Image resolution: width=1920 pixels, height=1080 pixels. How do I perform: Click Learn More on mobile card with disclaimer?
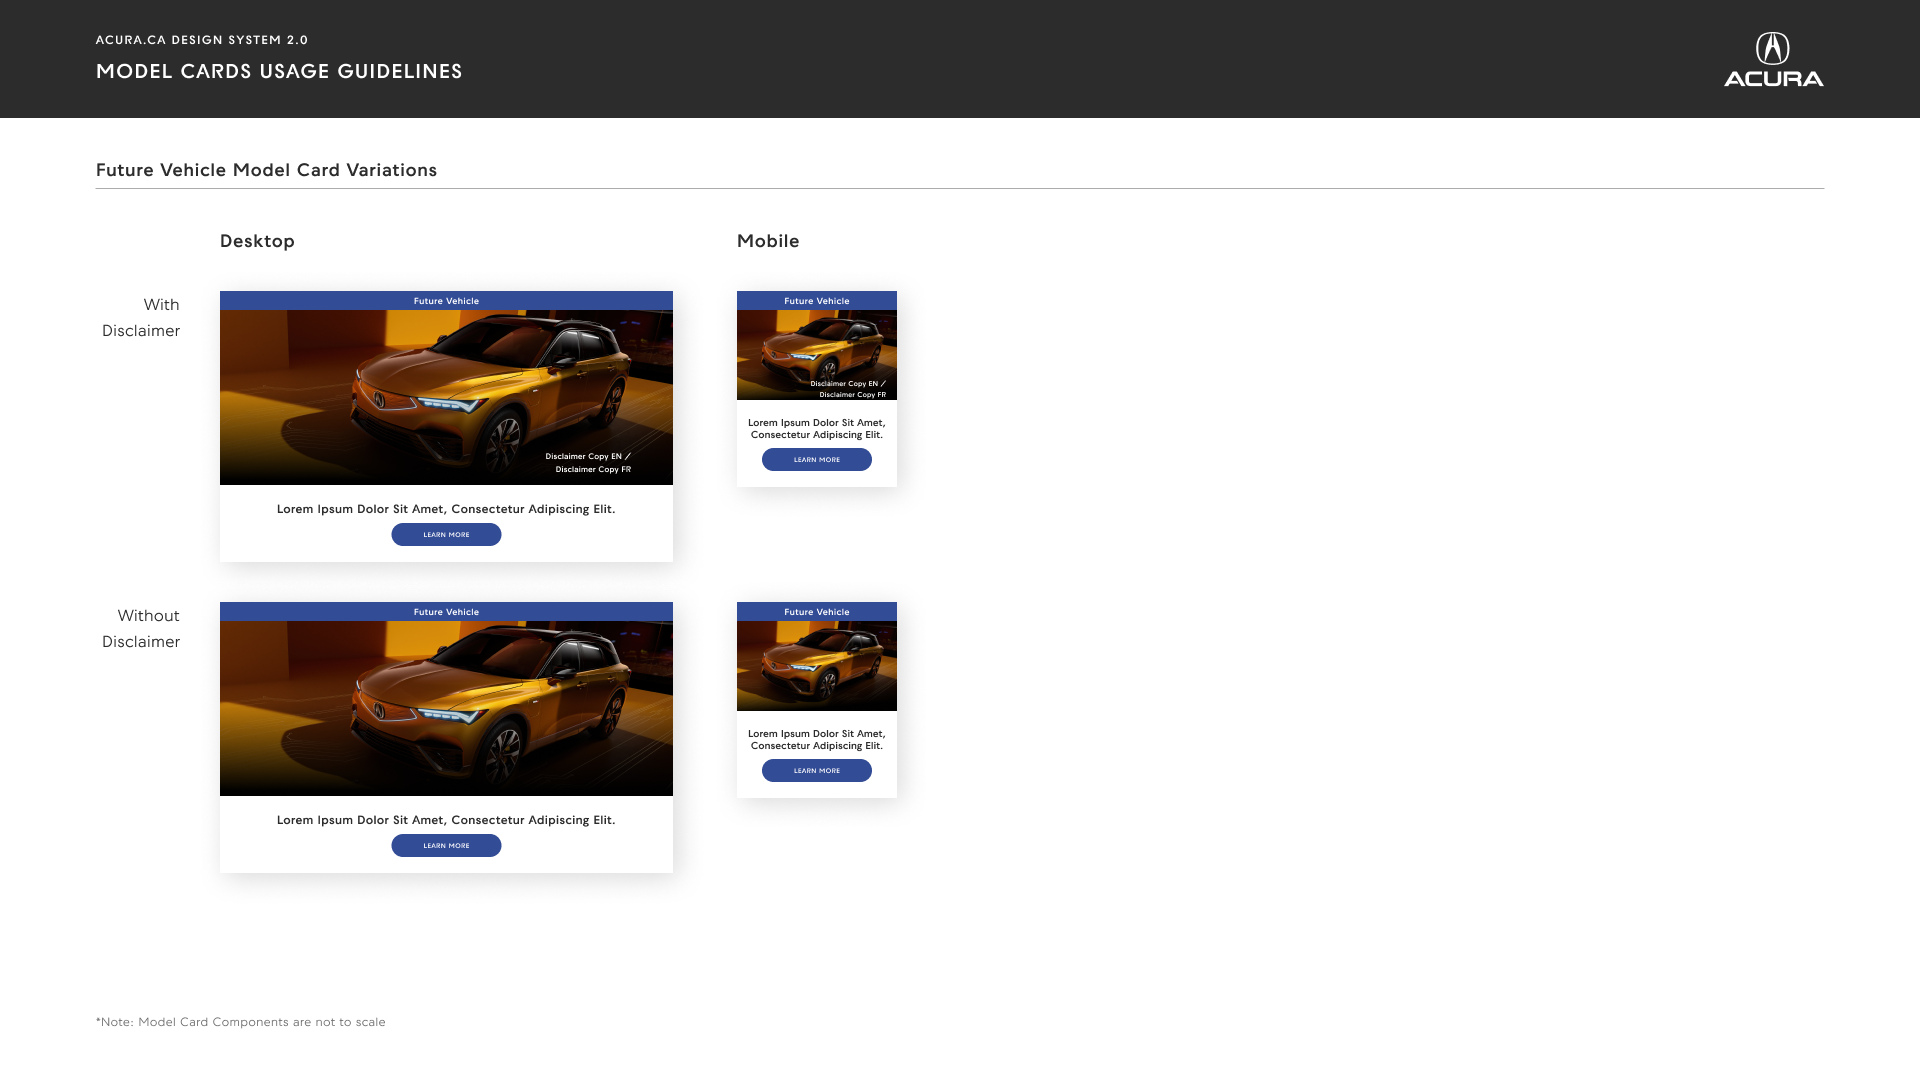point(817,460)
